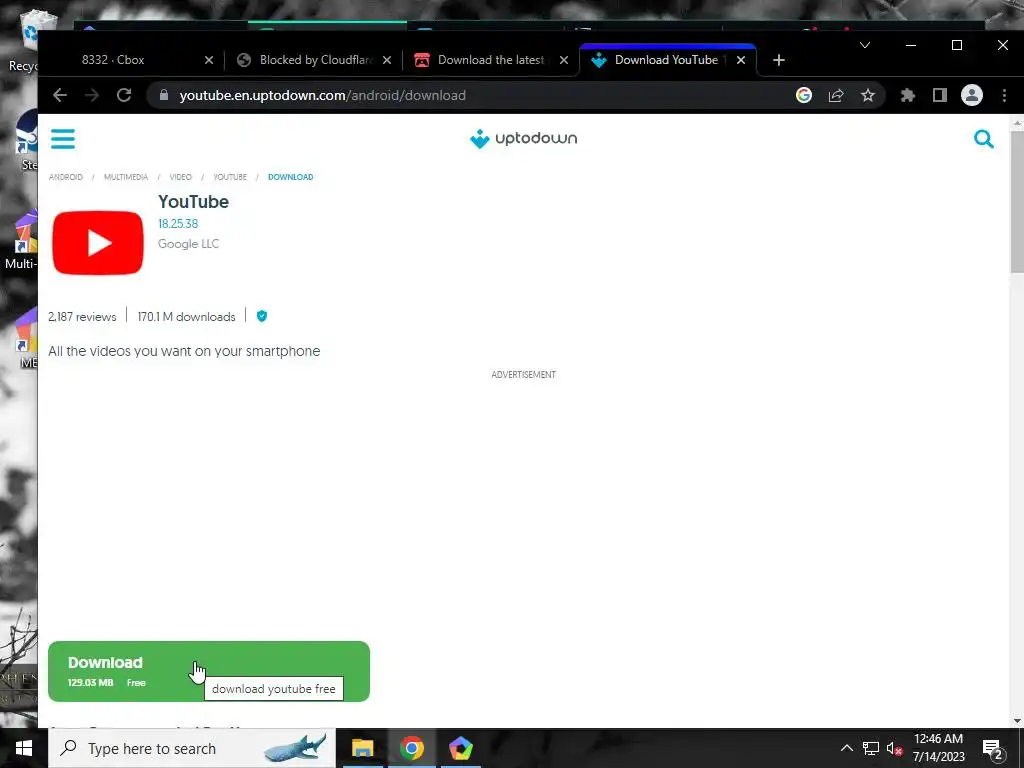Click the DOWNLOAD breadcrumb

(291, 177)
